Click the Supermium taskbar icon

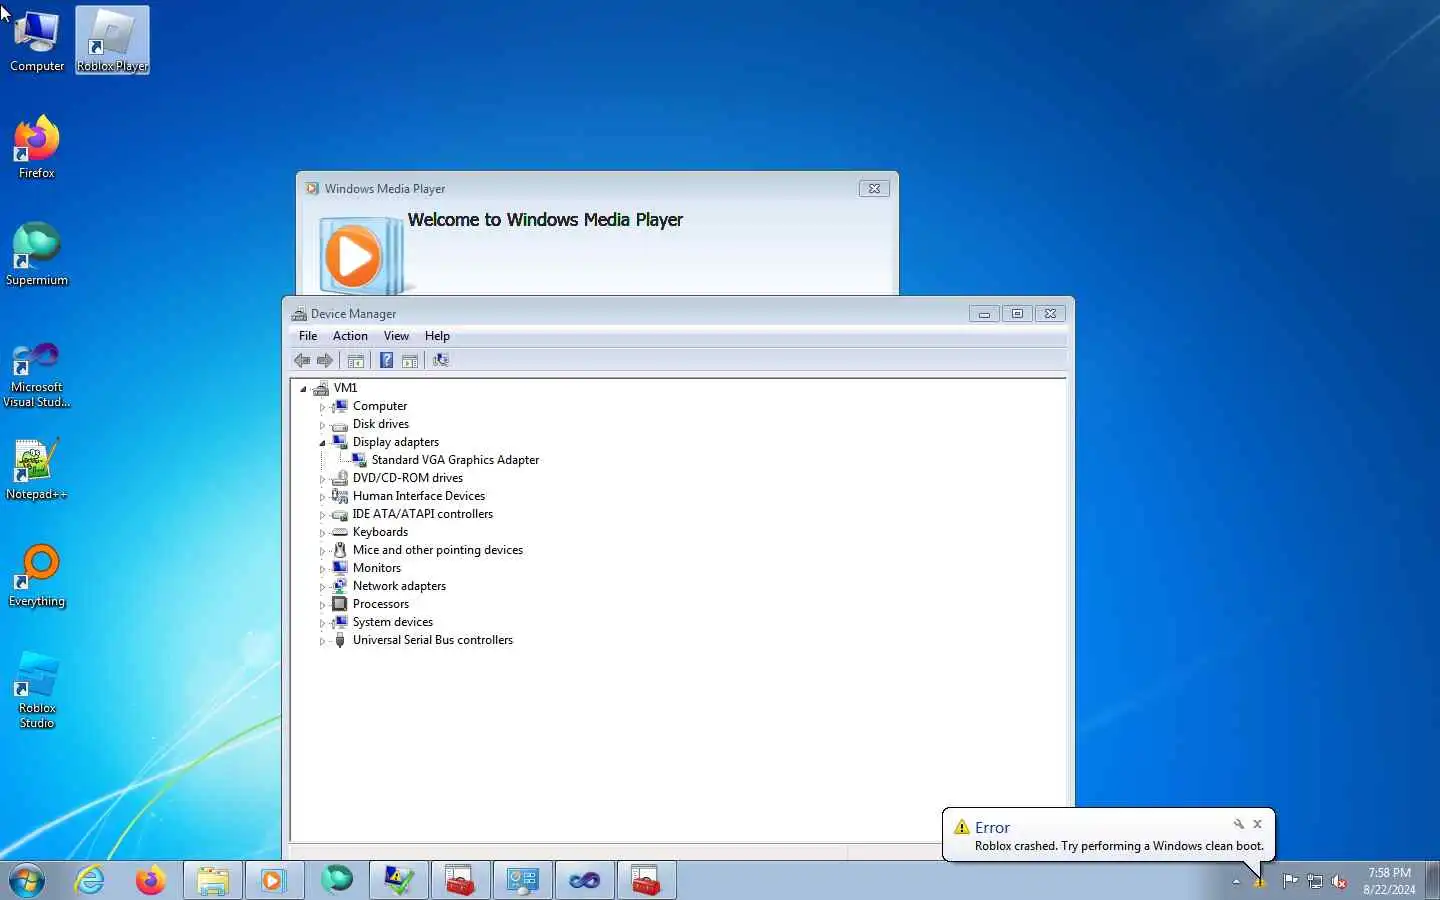click(337, 881)
